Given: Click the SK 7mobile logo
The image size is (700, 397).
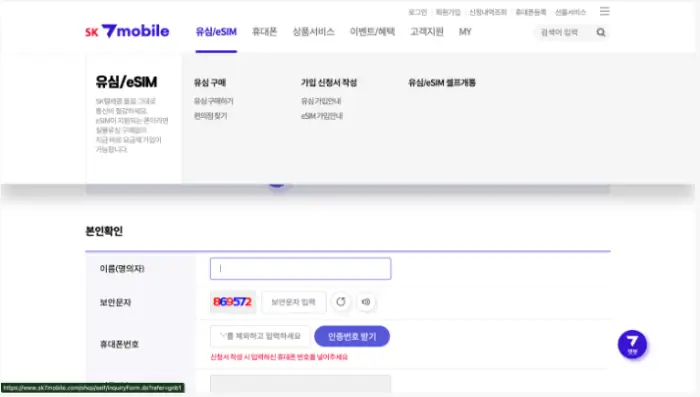Looking at the screenshot, I should 127,31.
